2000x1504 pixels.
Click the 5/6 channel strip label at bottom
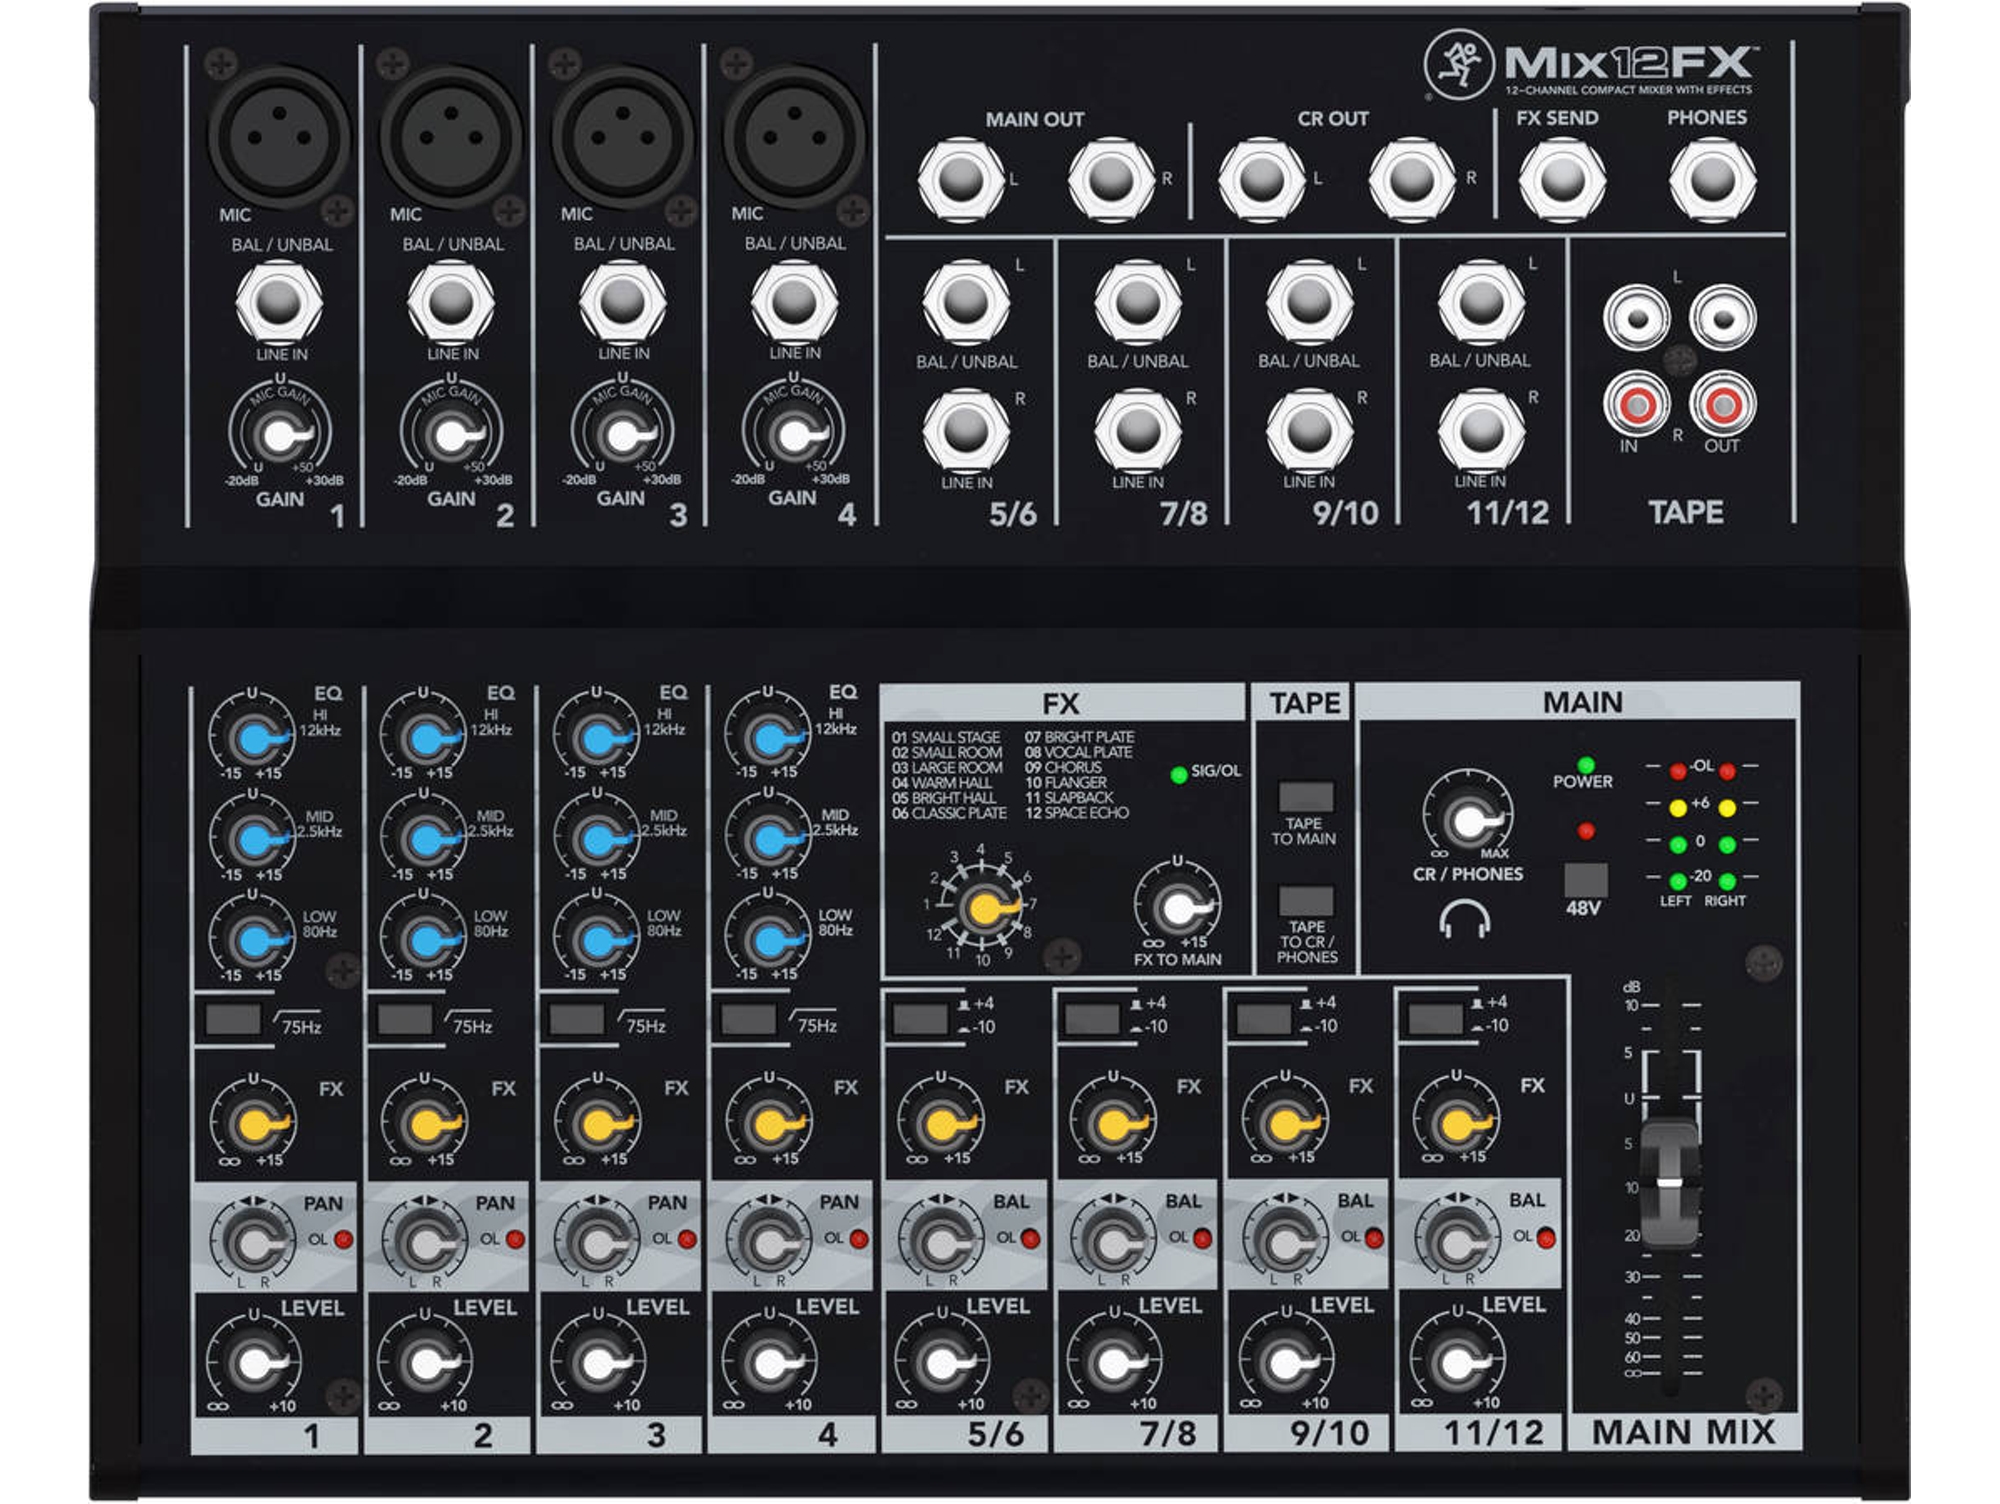point(995,1434)
